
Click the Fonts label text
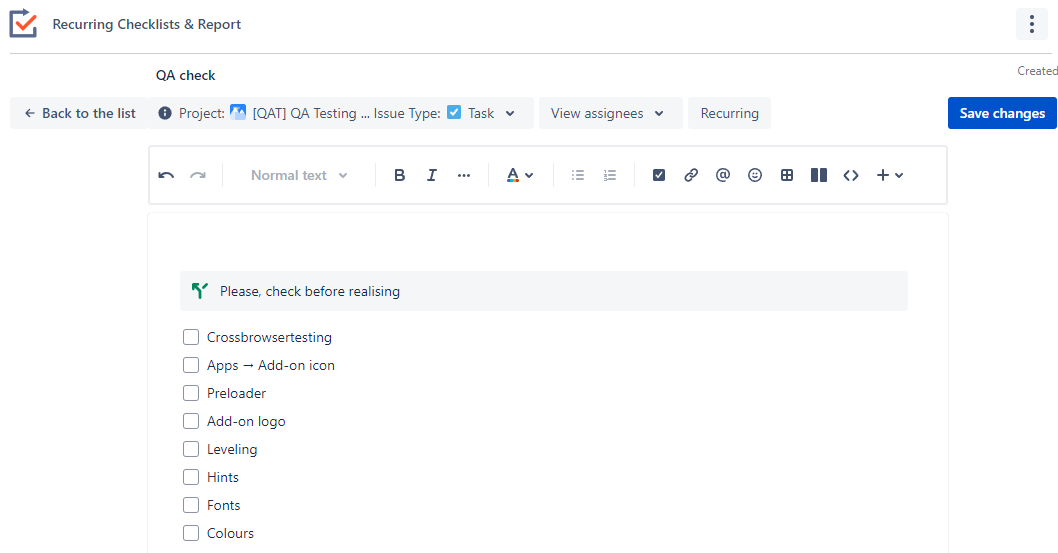pyautogui.click(x=223, y=505)
